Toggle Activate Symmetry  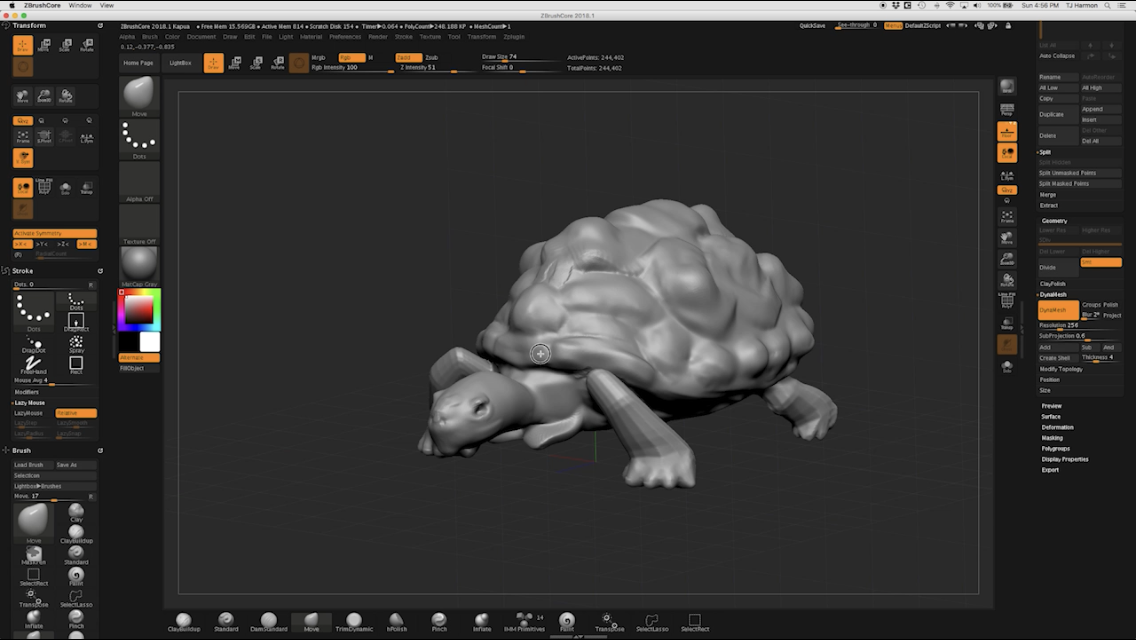point(54,233)
